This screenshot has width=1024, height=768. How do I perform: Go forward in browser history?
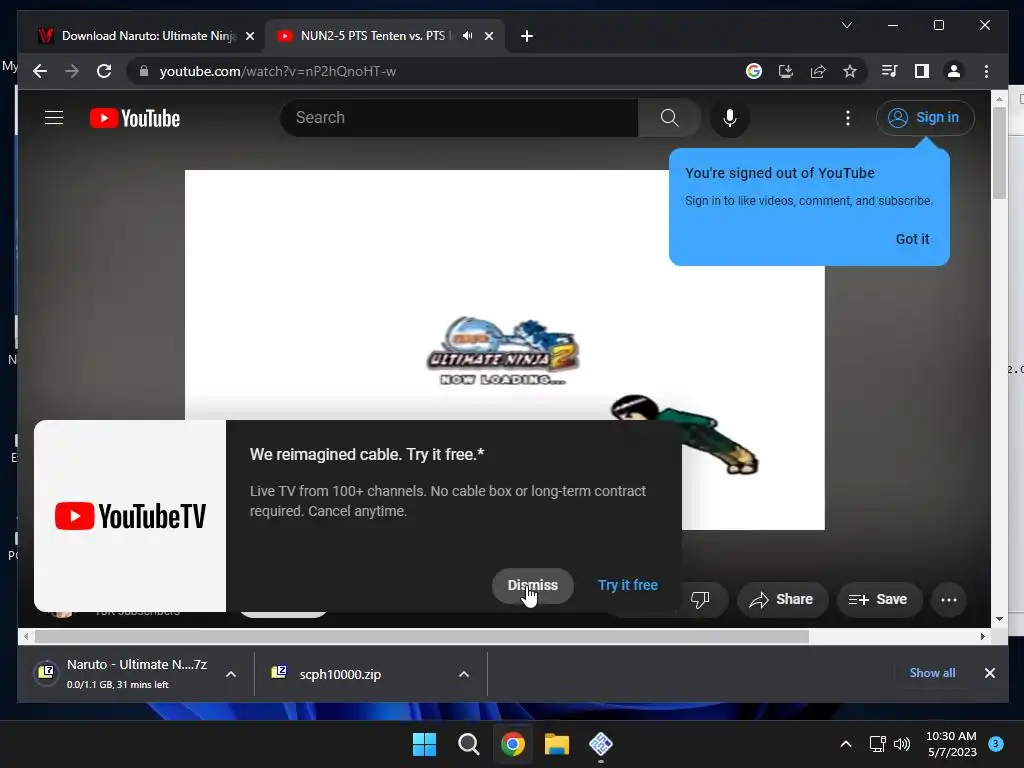click(x=72, y=71)
